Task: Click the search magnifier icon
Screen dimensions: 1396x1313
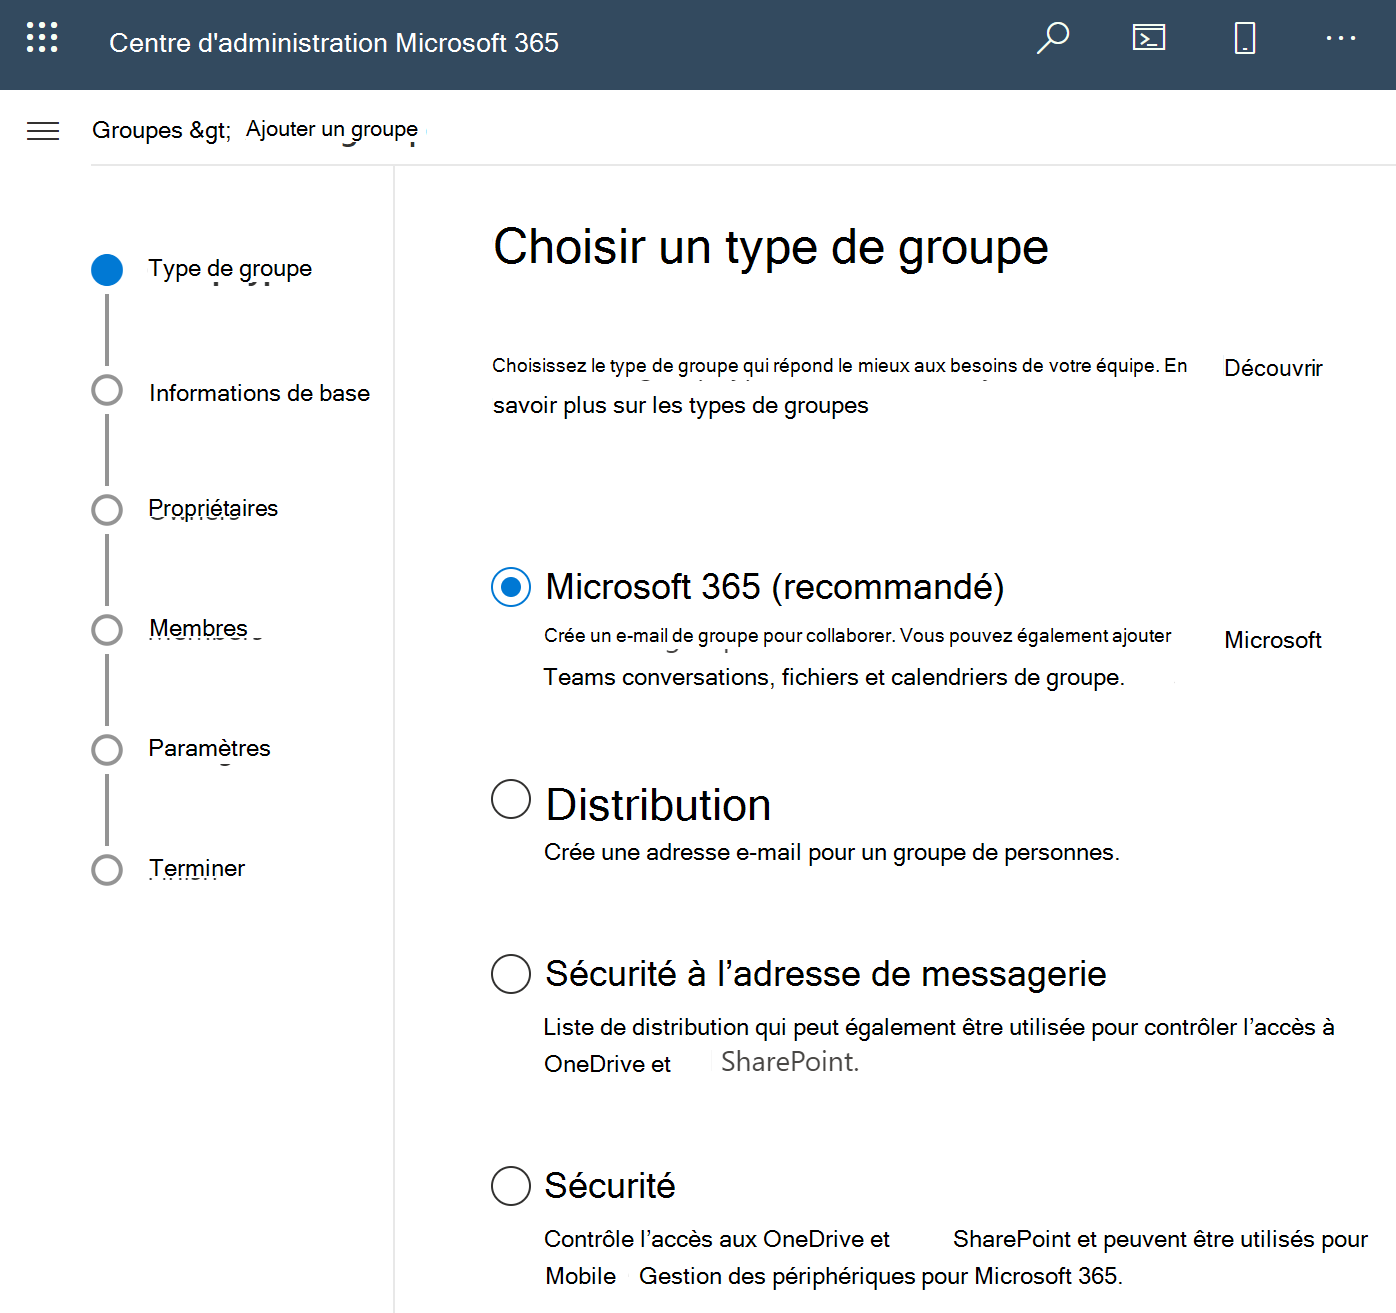Action: coord(1053,38)
